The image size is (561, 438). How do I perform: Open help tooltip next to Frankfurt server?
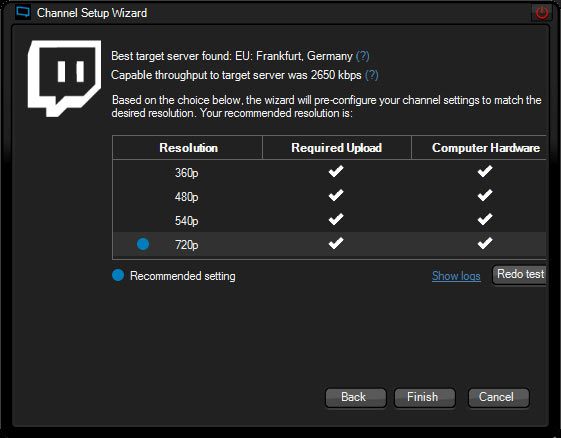(363, 56)
